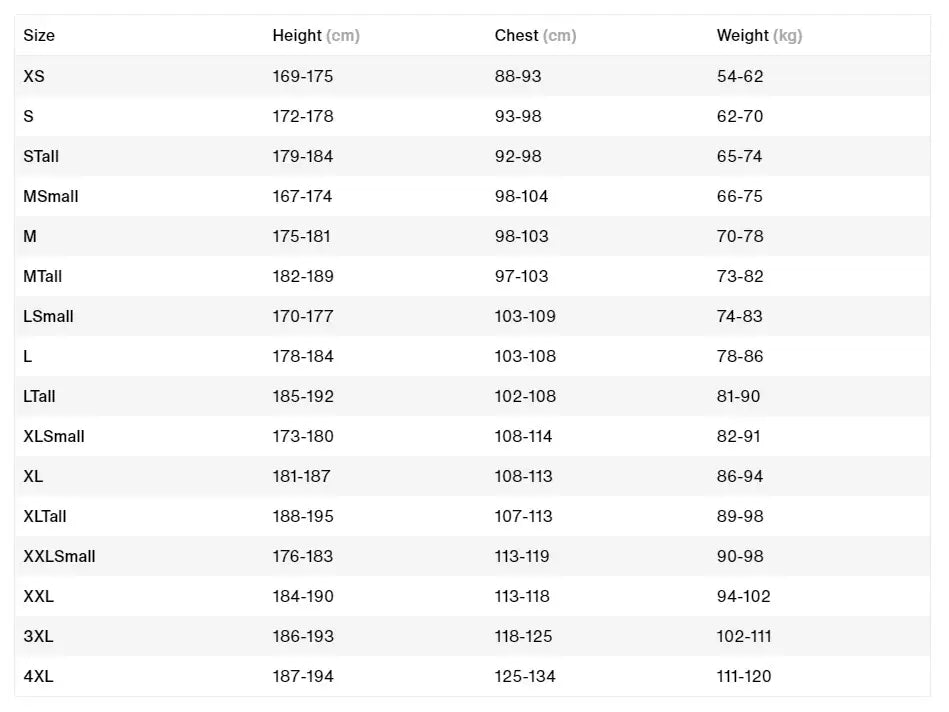
Task: Click the Chest (cm) column header
Action: pos(535,36)
